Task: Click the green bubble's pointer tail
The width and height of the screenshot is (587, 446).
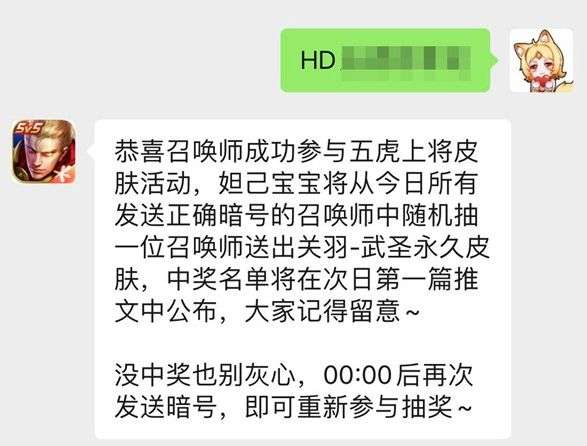Action: [495, 60]
